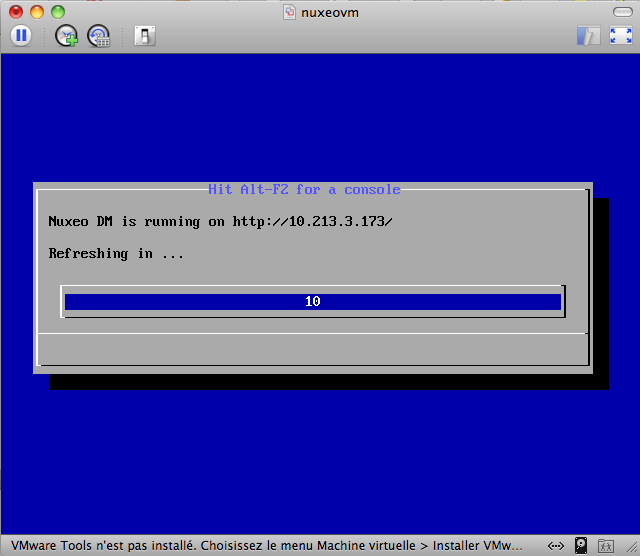
Task: Click the 'Hit Alt-F2 for a console' title
Action: coord(304,189)
